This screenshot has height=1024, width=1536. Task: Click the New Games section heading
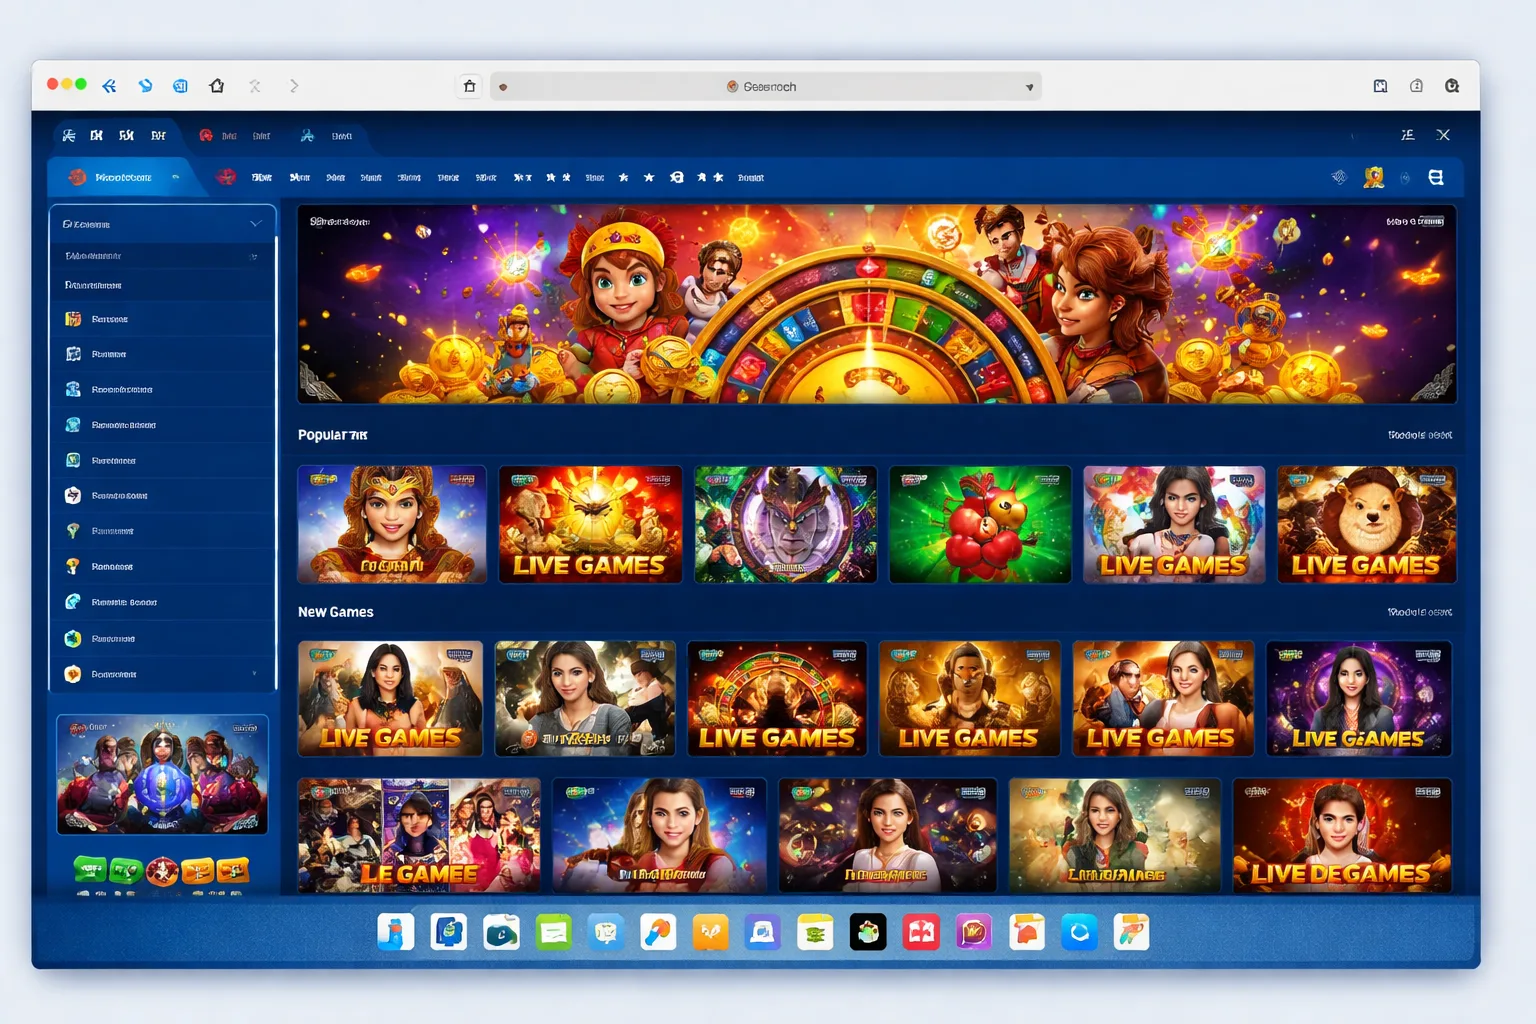tap(336, 612)
